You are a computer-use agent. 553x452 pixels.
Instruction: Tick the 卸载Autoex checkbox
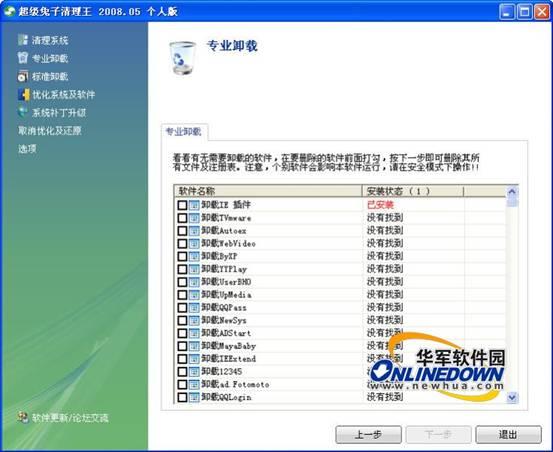[x=182, y=231]
